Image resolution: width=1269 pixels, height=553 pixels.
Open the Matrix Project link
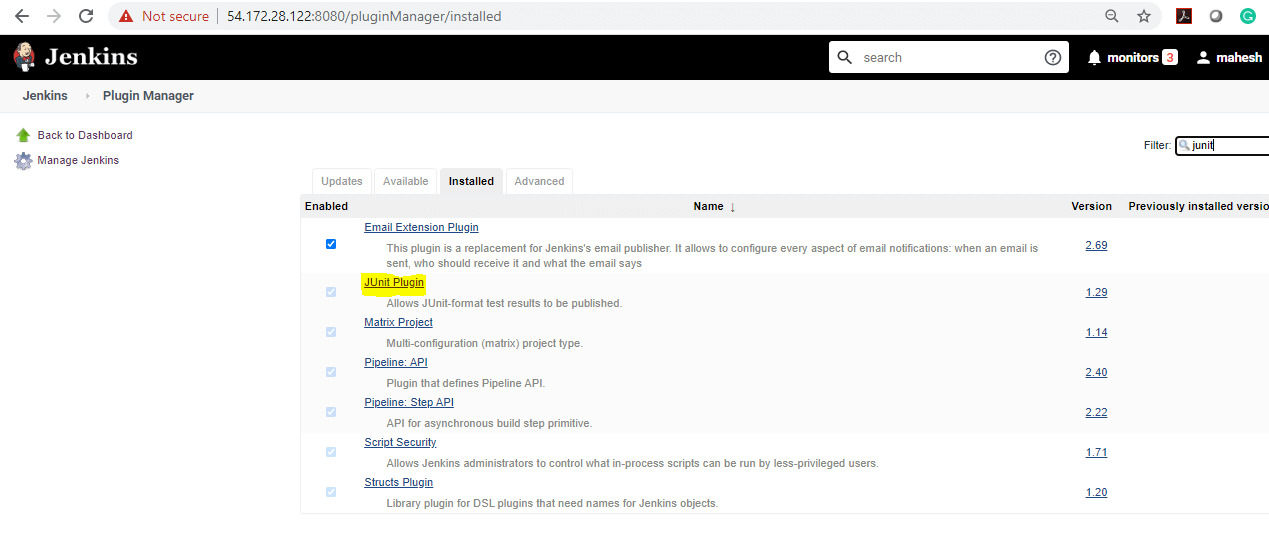(398, 323)
